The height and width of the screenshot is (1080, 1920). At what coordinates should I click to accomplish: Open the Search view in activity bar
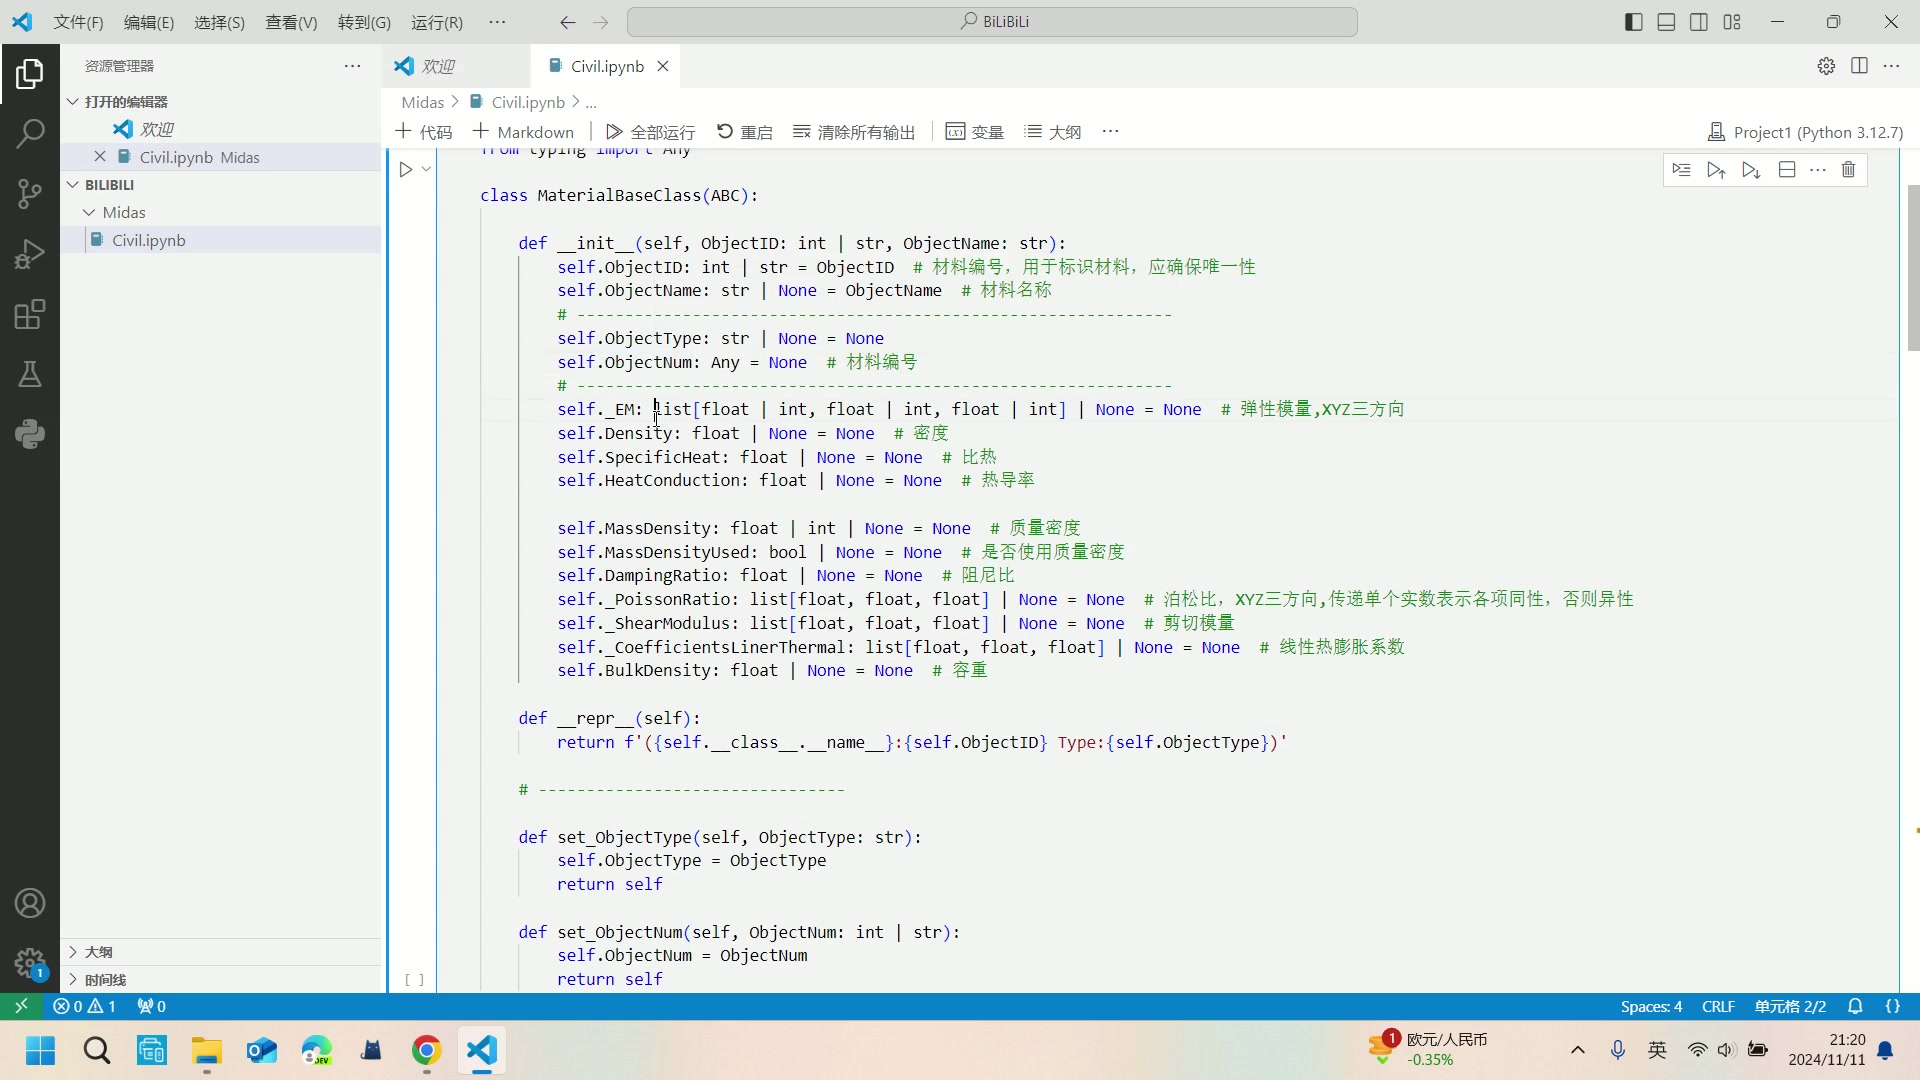30,133
